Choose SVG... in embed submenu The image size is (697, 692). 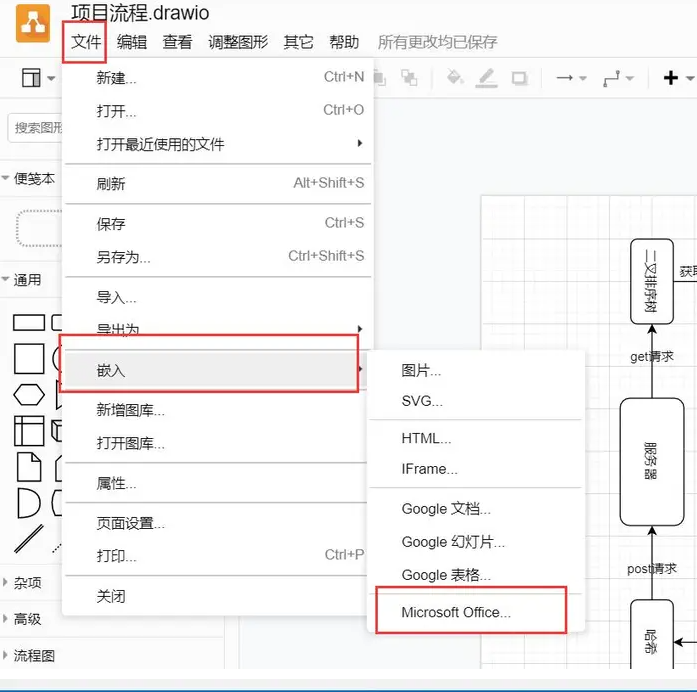476,401
